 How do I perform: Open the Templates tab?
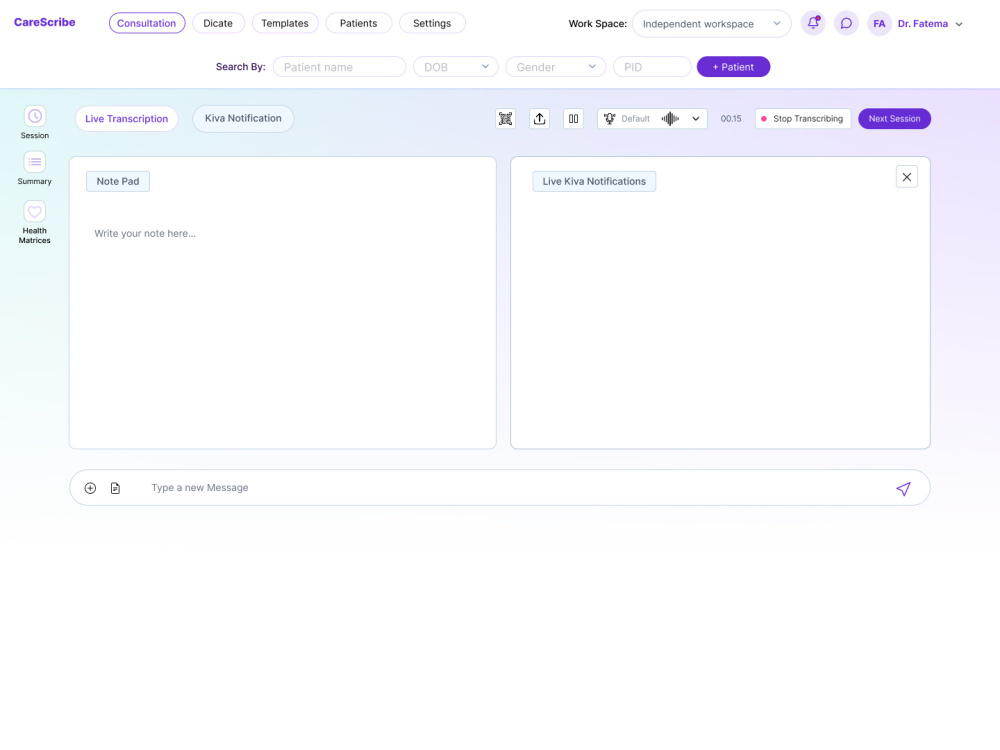(285, 23)
